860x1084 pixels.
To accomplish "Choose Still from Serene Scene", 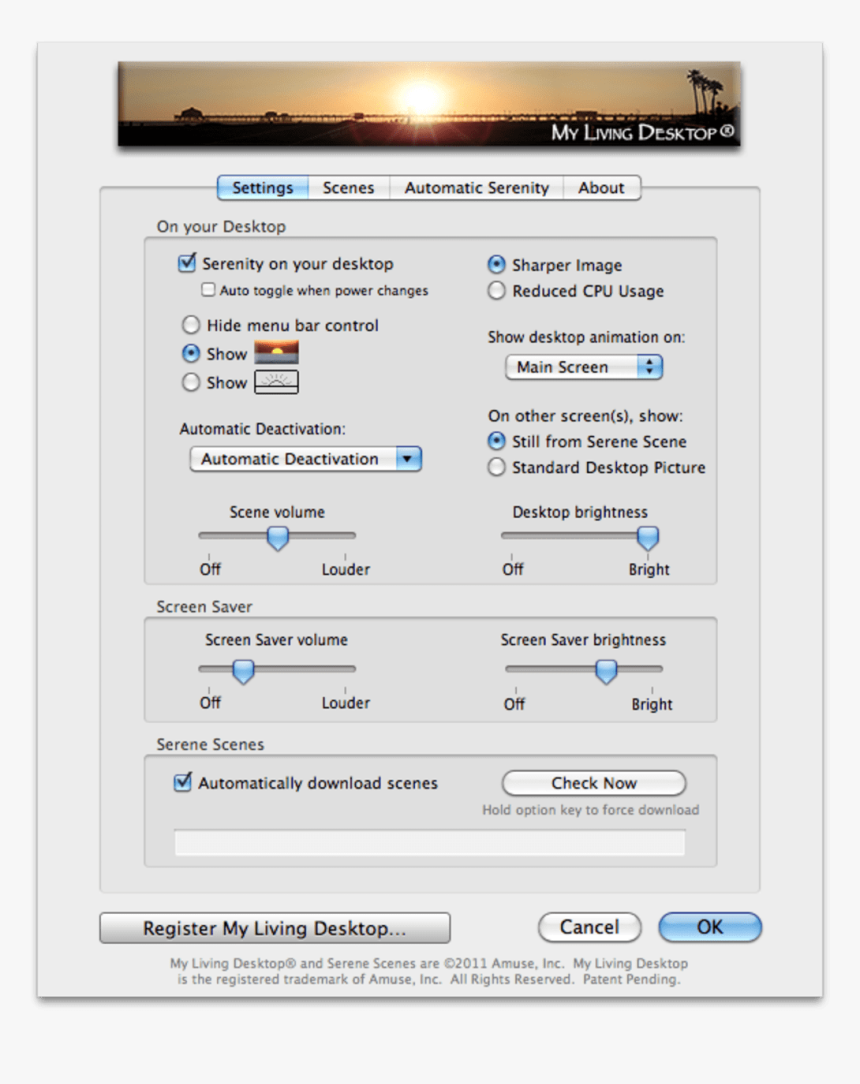I will tap(496, 440).
